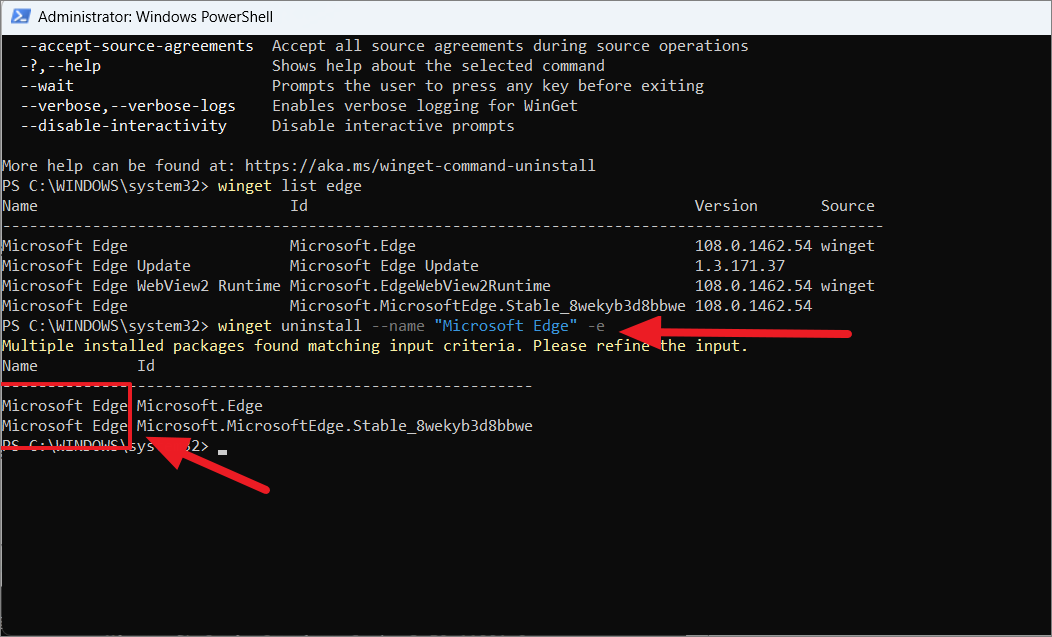Click the 'winget uninstall' command text
This screenshot has width=1052, height=637.
[290, 326]
